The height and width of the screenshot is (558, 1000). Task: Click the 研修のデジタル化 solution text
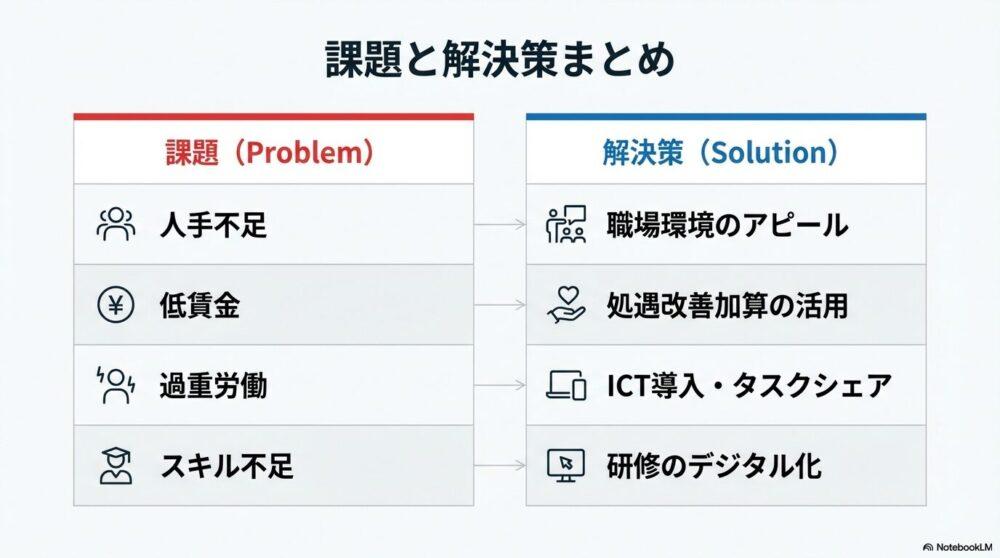[x=714, y=465]
